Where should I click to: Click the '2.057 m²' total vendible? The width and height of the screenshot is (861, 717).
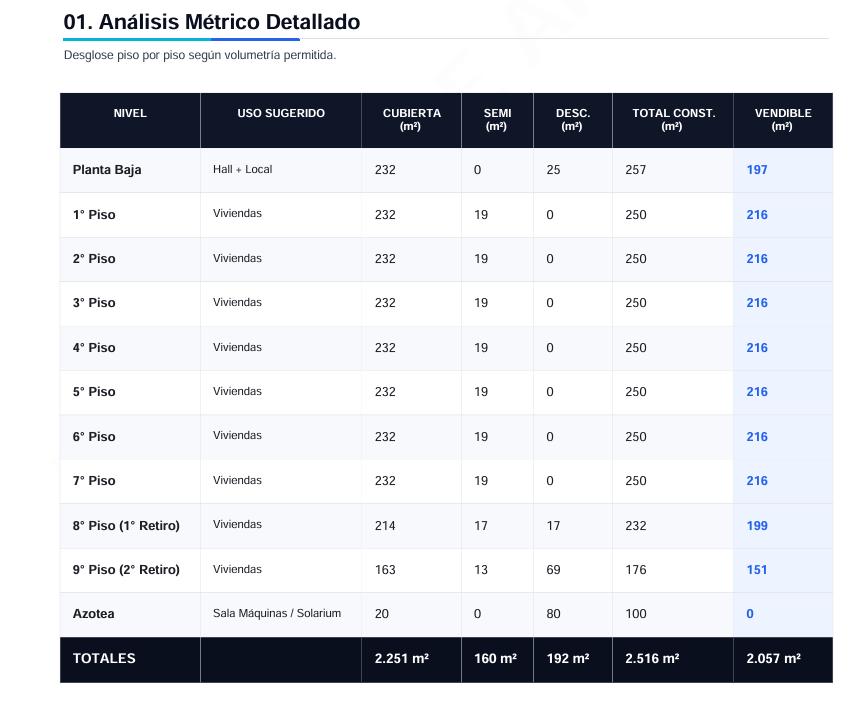[773, 658]
